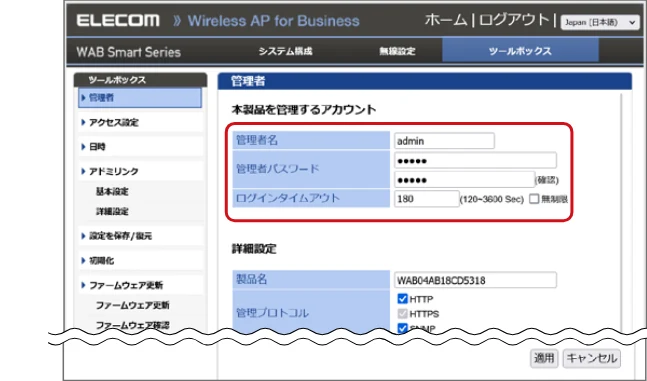Open the ホーム link

(446, 19)
